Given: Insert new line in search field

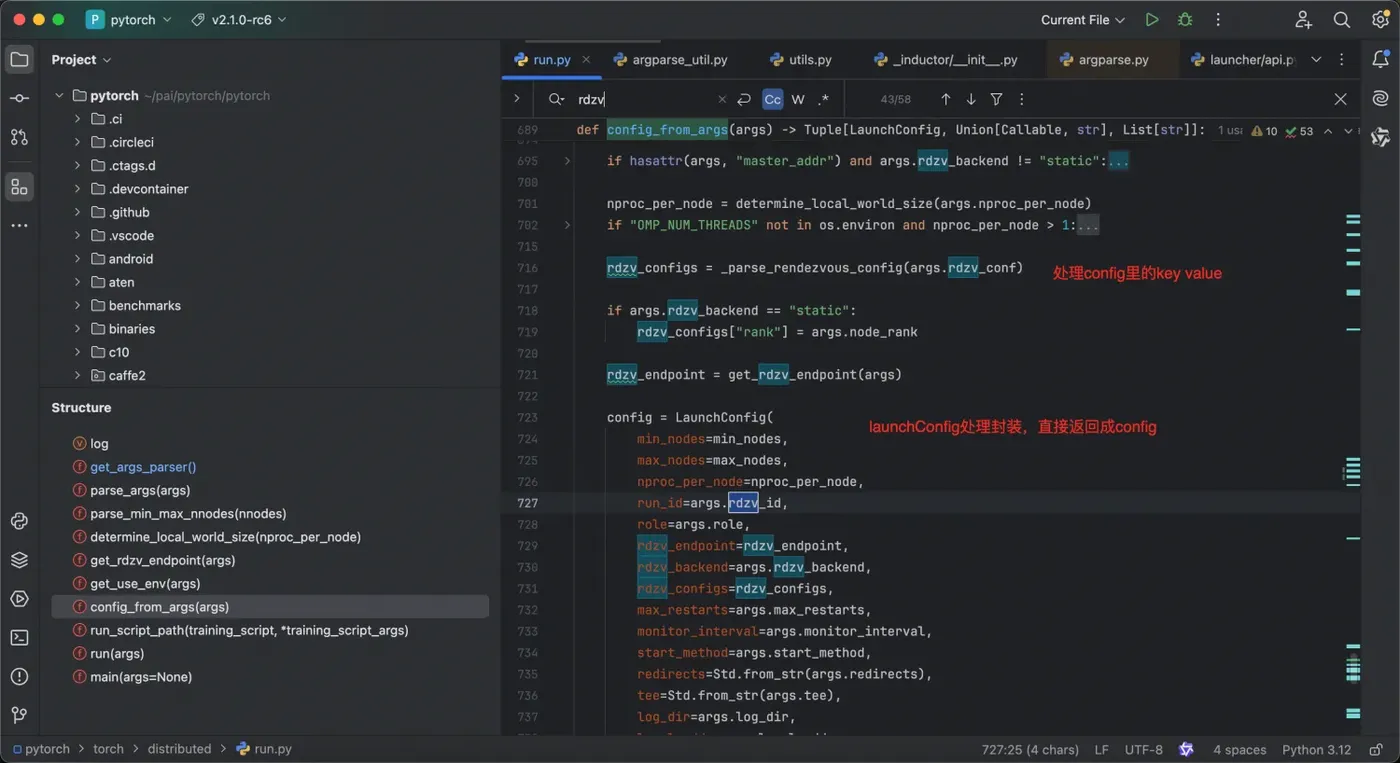Looking at the screenshot, I should [744, 99].
